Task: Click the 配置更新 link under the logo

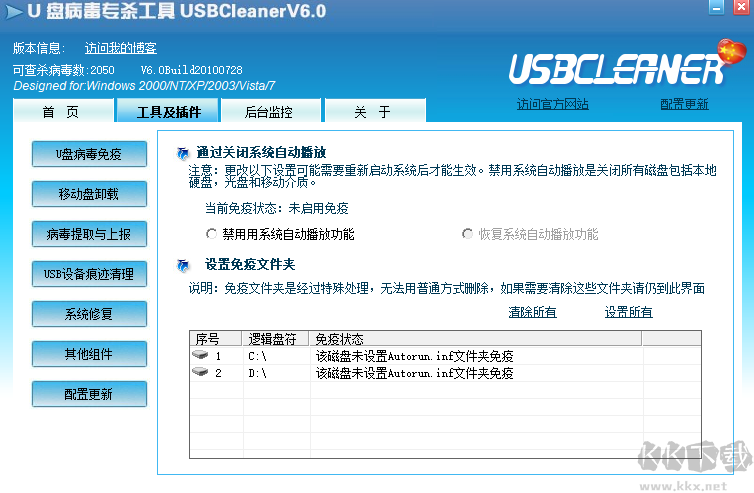Action: (684, 104)
